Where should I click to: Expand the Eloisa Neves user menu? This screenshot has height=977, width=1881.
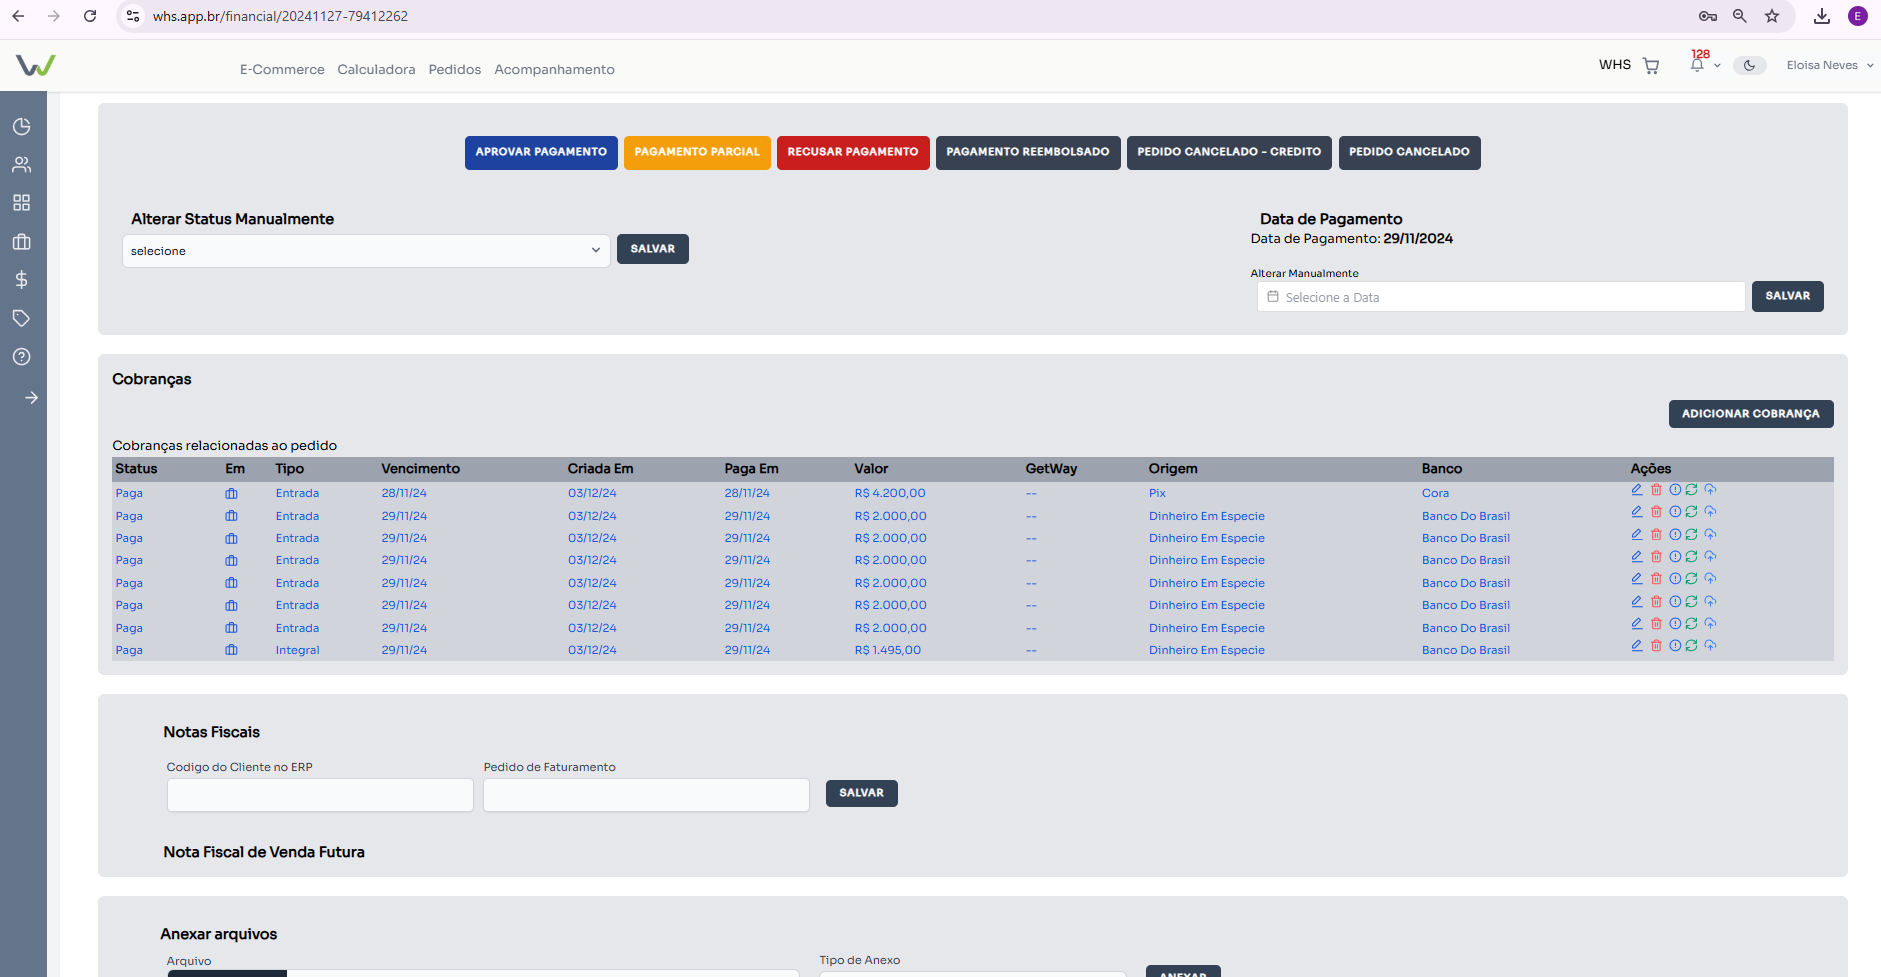point(1829,66)
